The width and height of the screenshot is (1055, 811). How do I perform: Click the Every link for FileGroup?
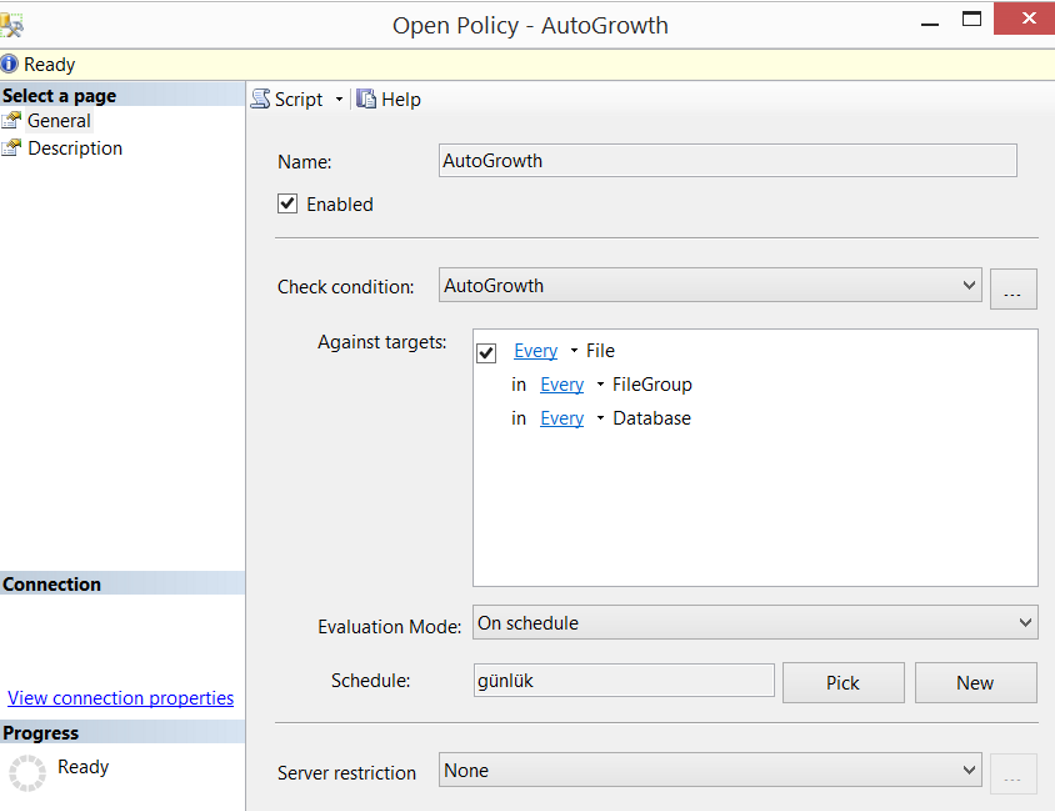point(562,384)
